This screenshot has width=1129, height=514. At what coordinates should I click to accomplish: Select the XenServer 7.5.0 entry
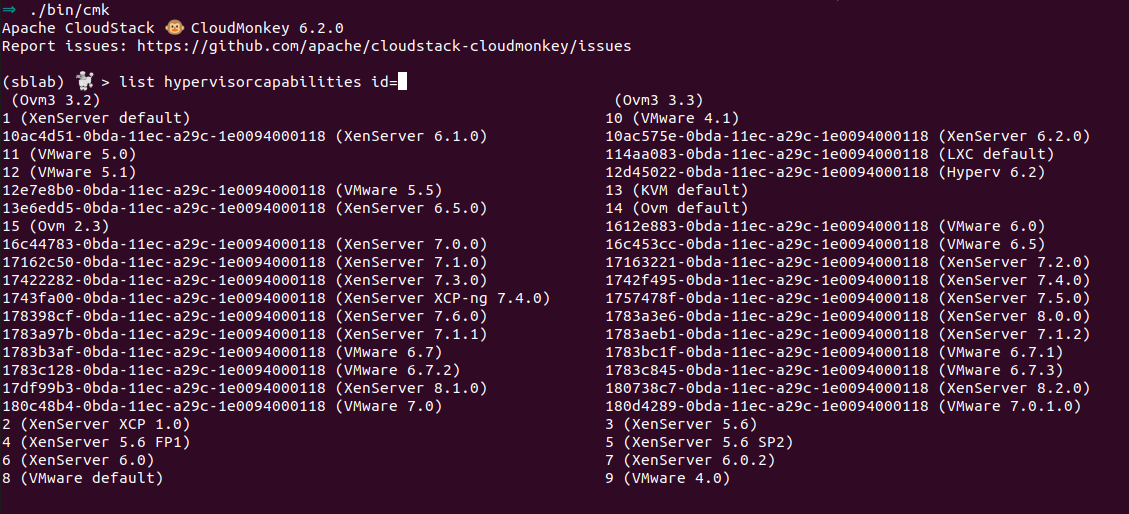pyautogui.click(x=848, y=298)
